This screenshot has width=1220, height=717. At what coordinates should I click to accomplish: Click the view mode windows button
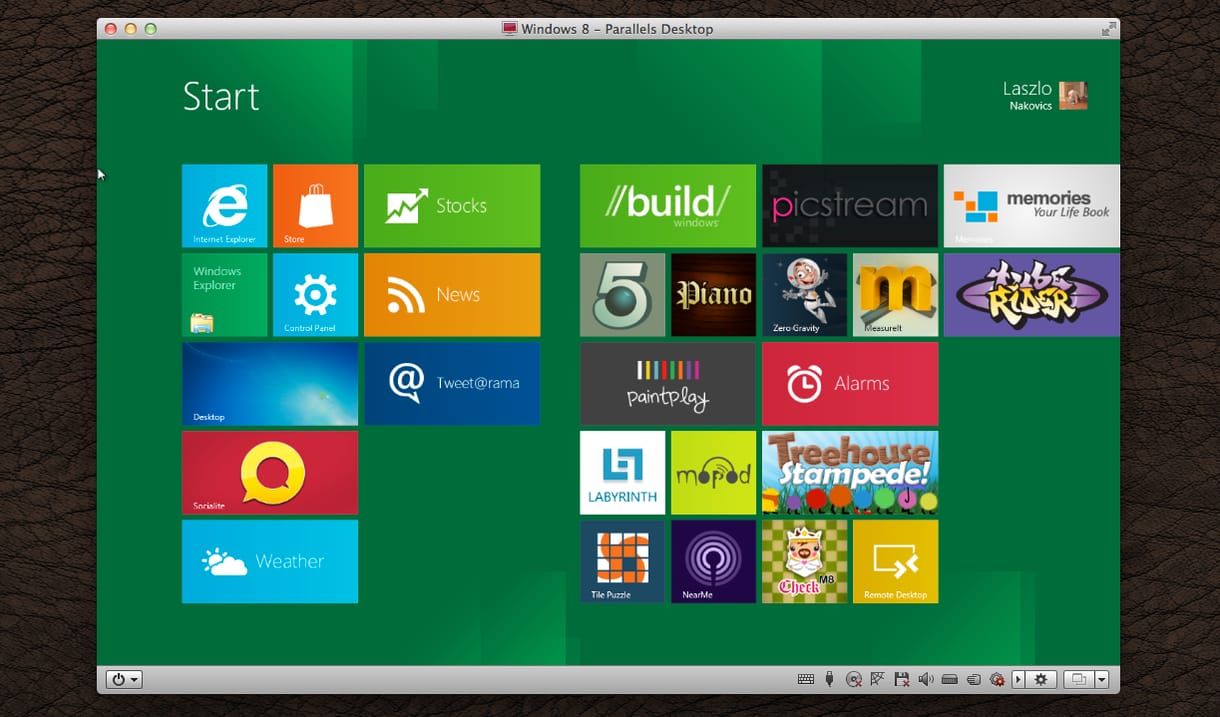coord(1079,680)
